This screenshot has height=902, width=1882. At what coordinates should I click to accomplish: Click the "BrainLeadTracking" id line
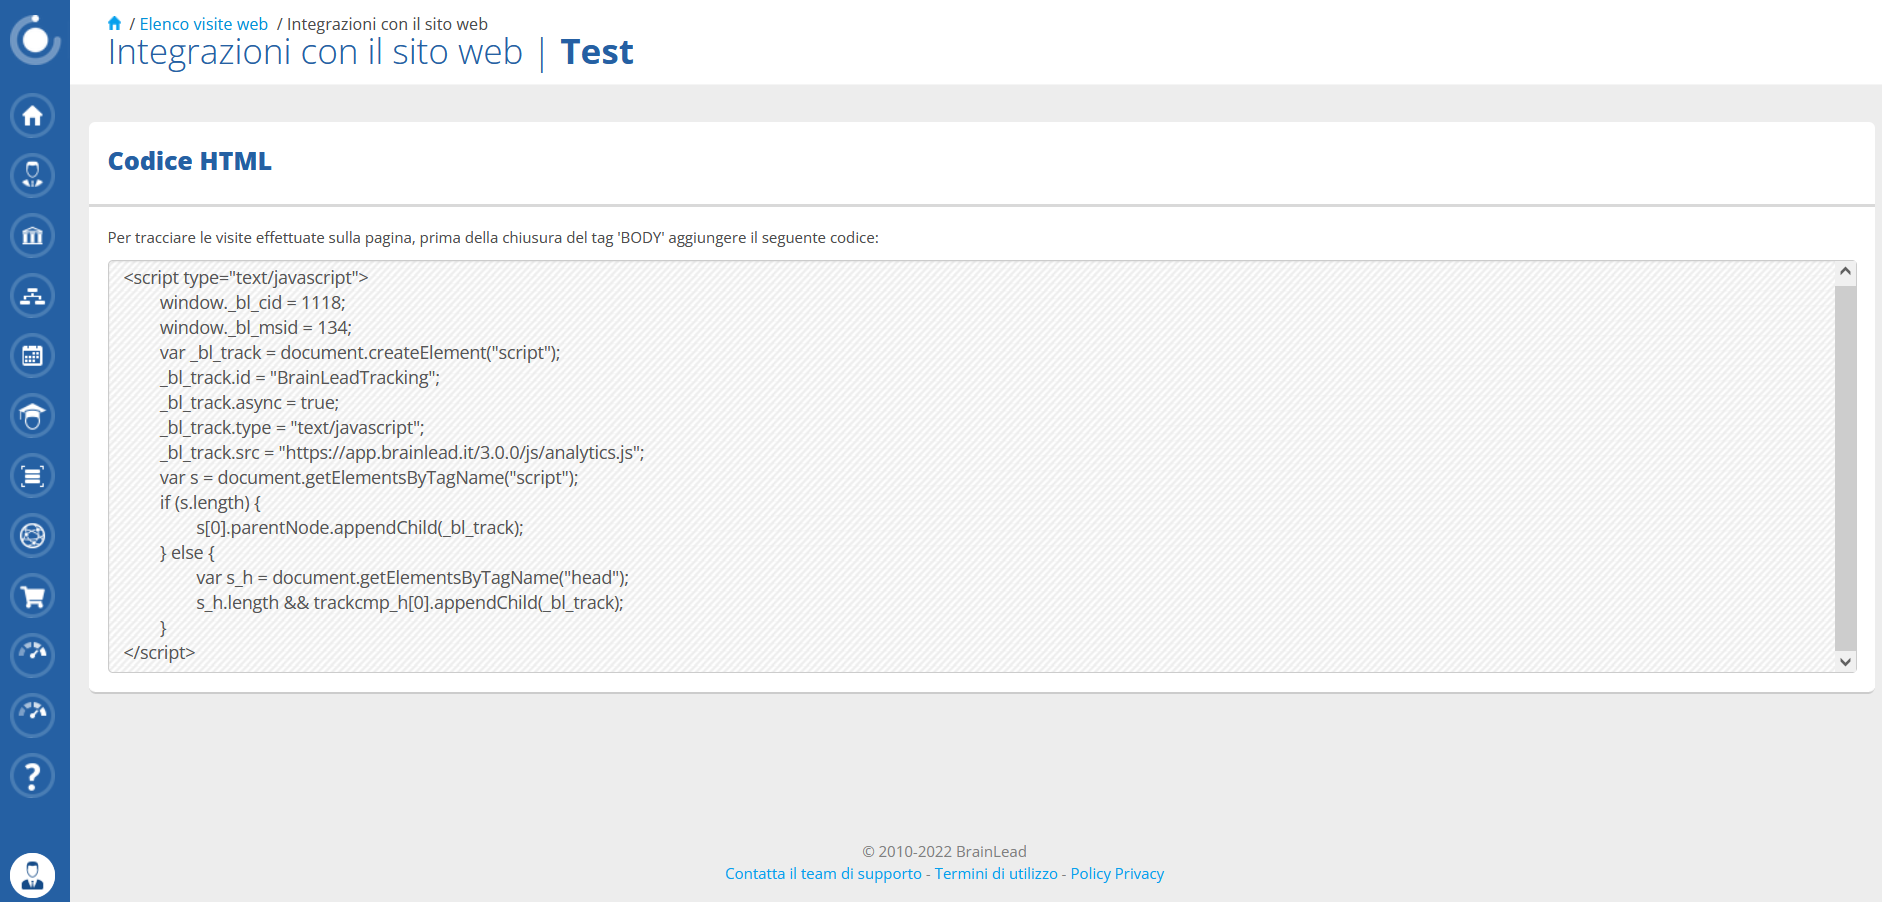(300, 377)
